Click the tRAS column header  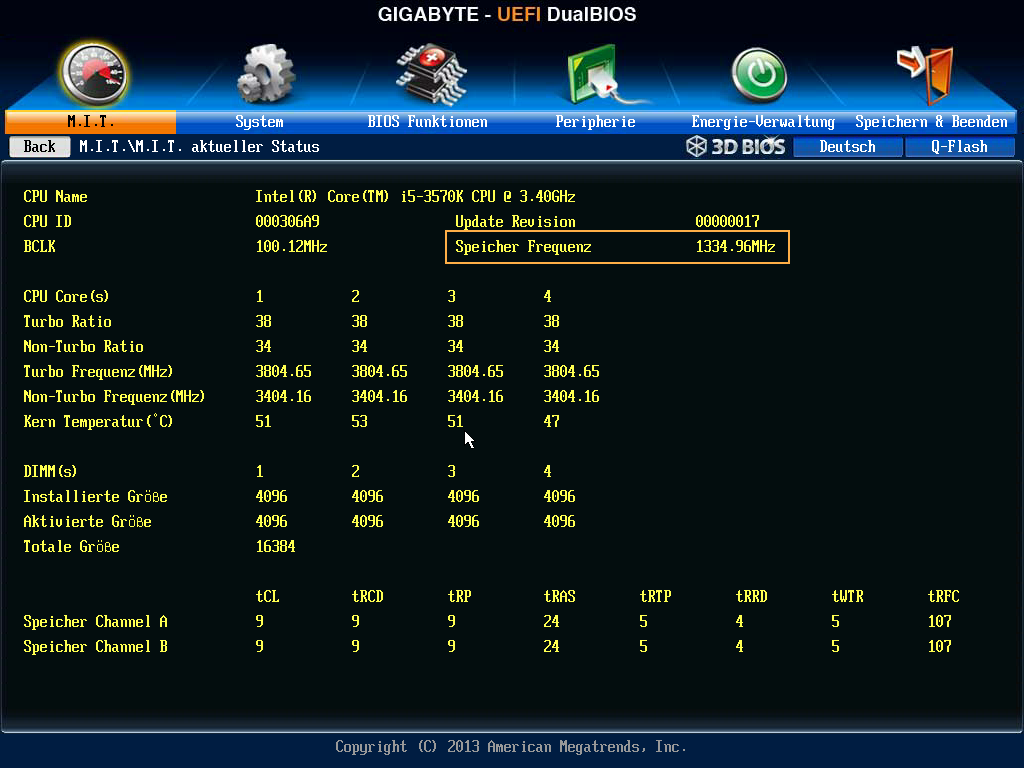[x=559, y=596]
